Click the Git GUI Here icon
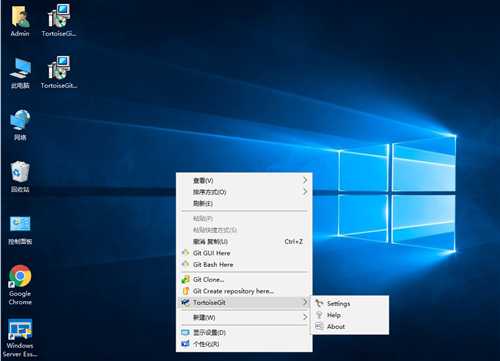This screenshot has width=500, height=361. pos(186,253)
